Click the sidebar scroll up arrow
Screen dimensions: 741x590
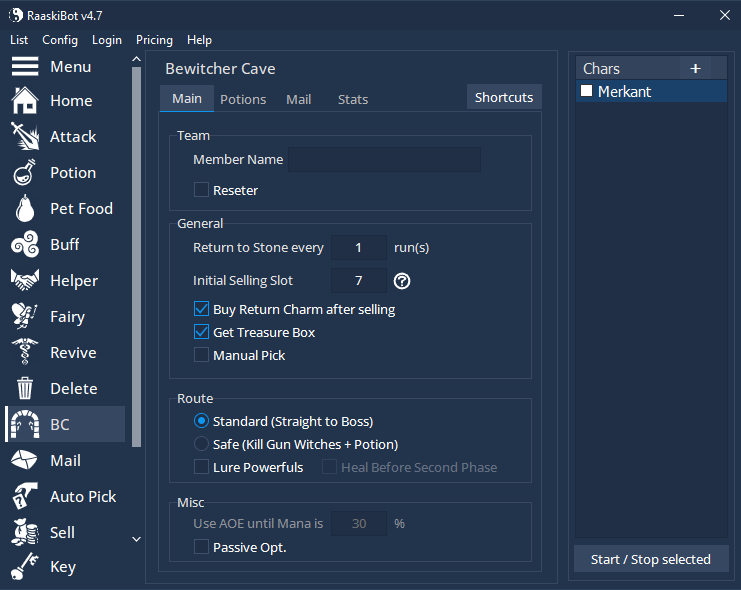pos(137,59)
